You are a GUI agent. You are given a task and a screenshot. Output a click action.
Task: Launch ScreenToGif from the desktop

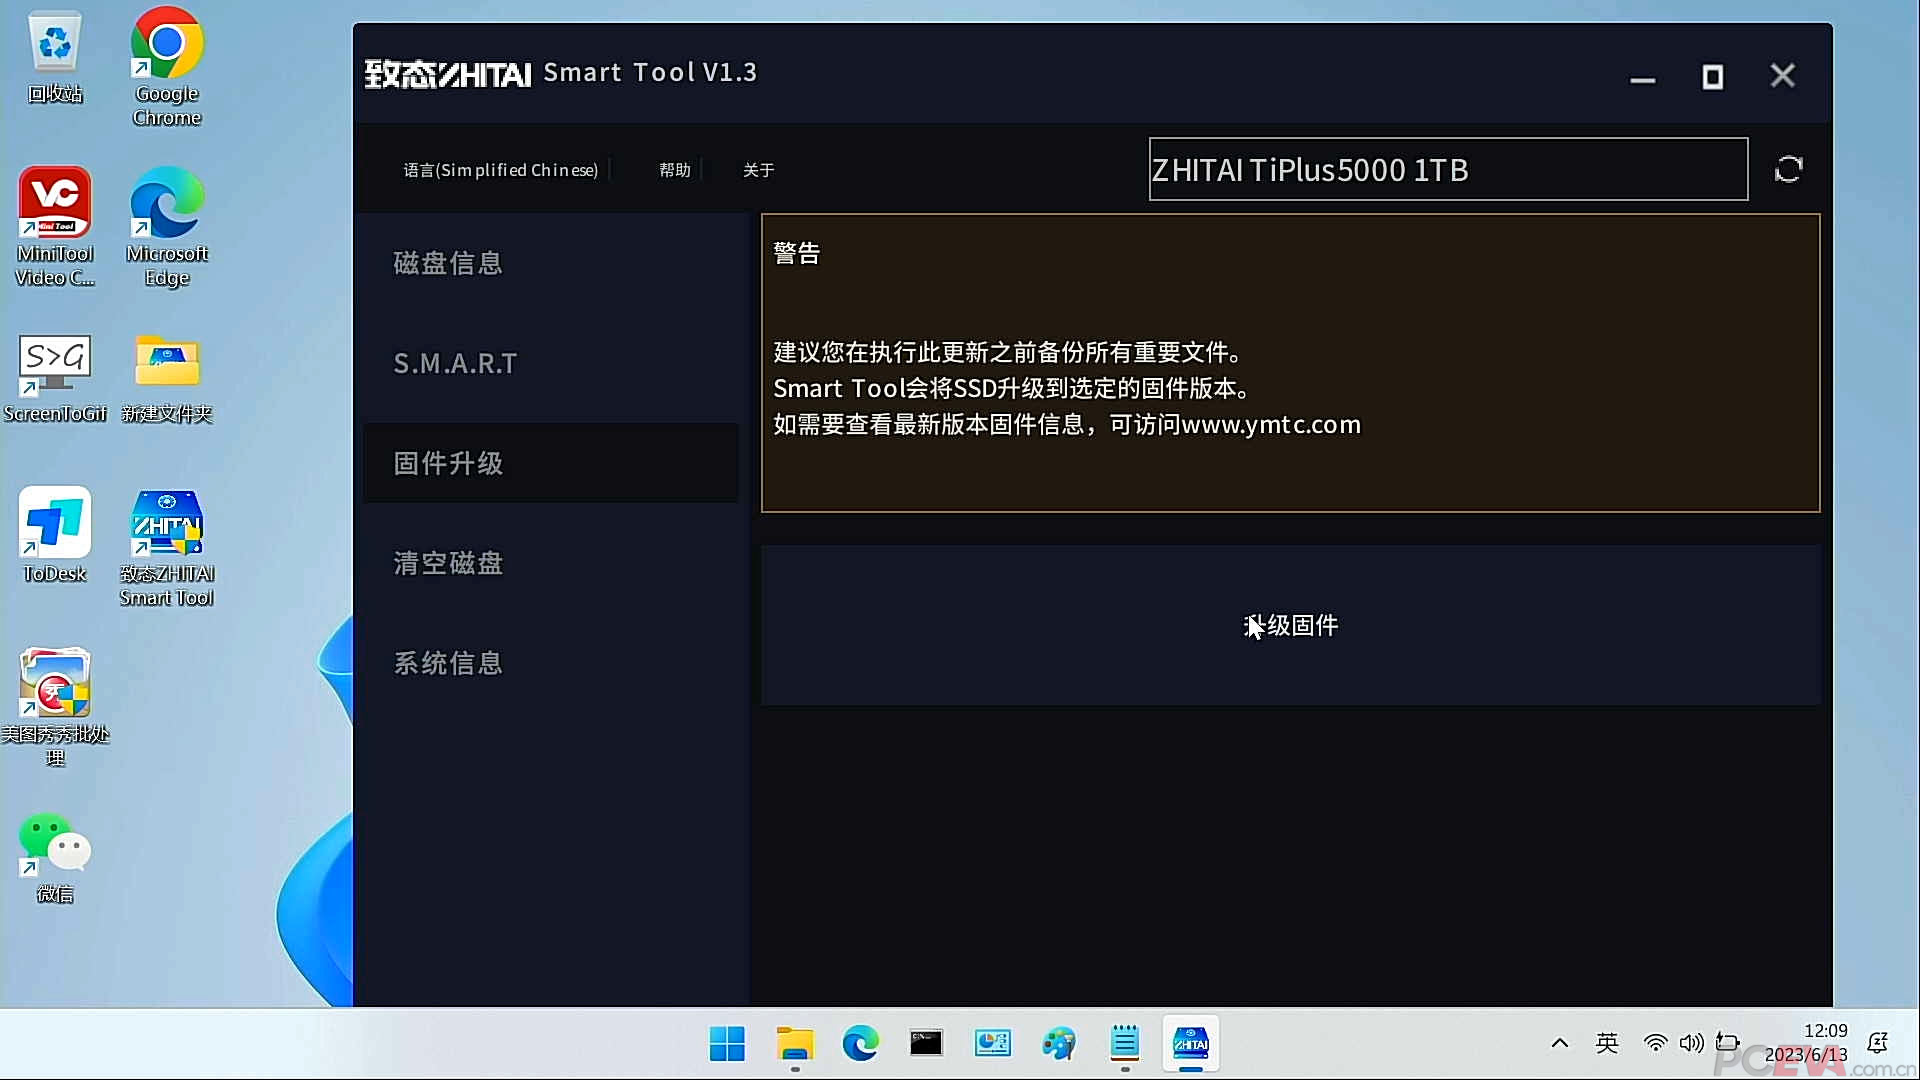pyautogui.click(x=55, y=360)
